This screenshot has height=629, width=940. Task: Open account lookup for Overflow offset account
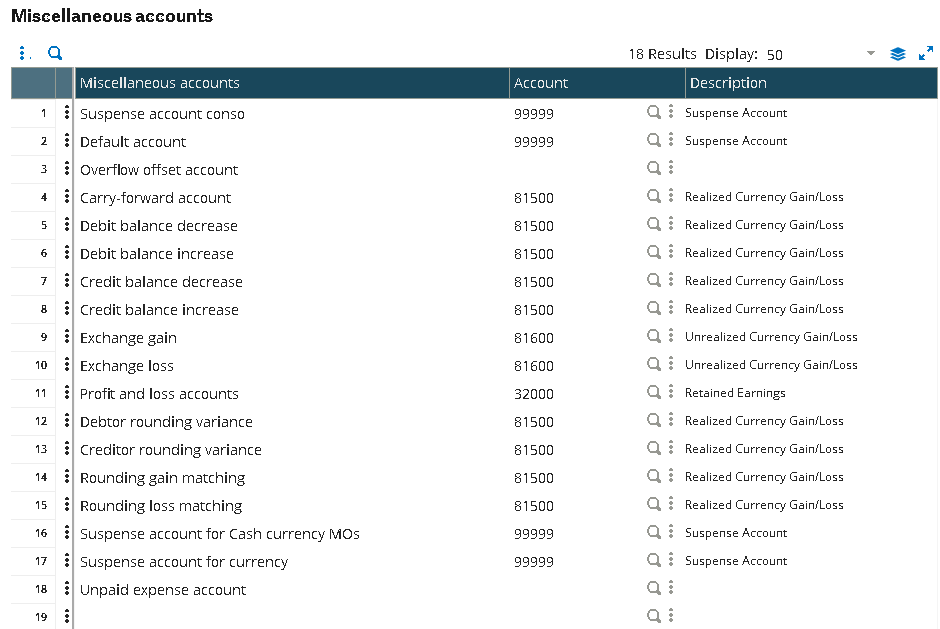click(653, 168)
